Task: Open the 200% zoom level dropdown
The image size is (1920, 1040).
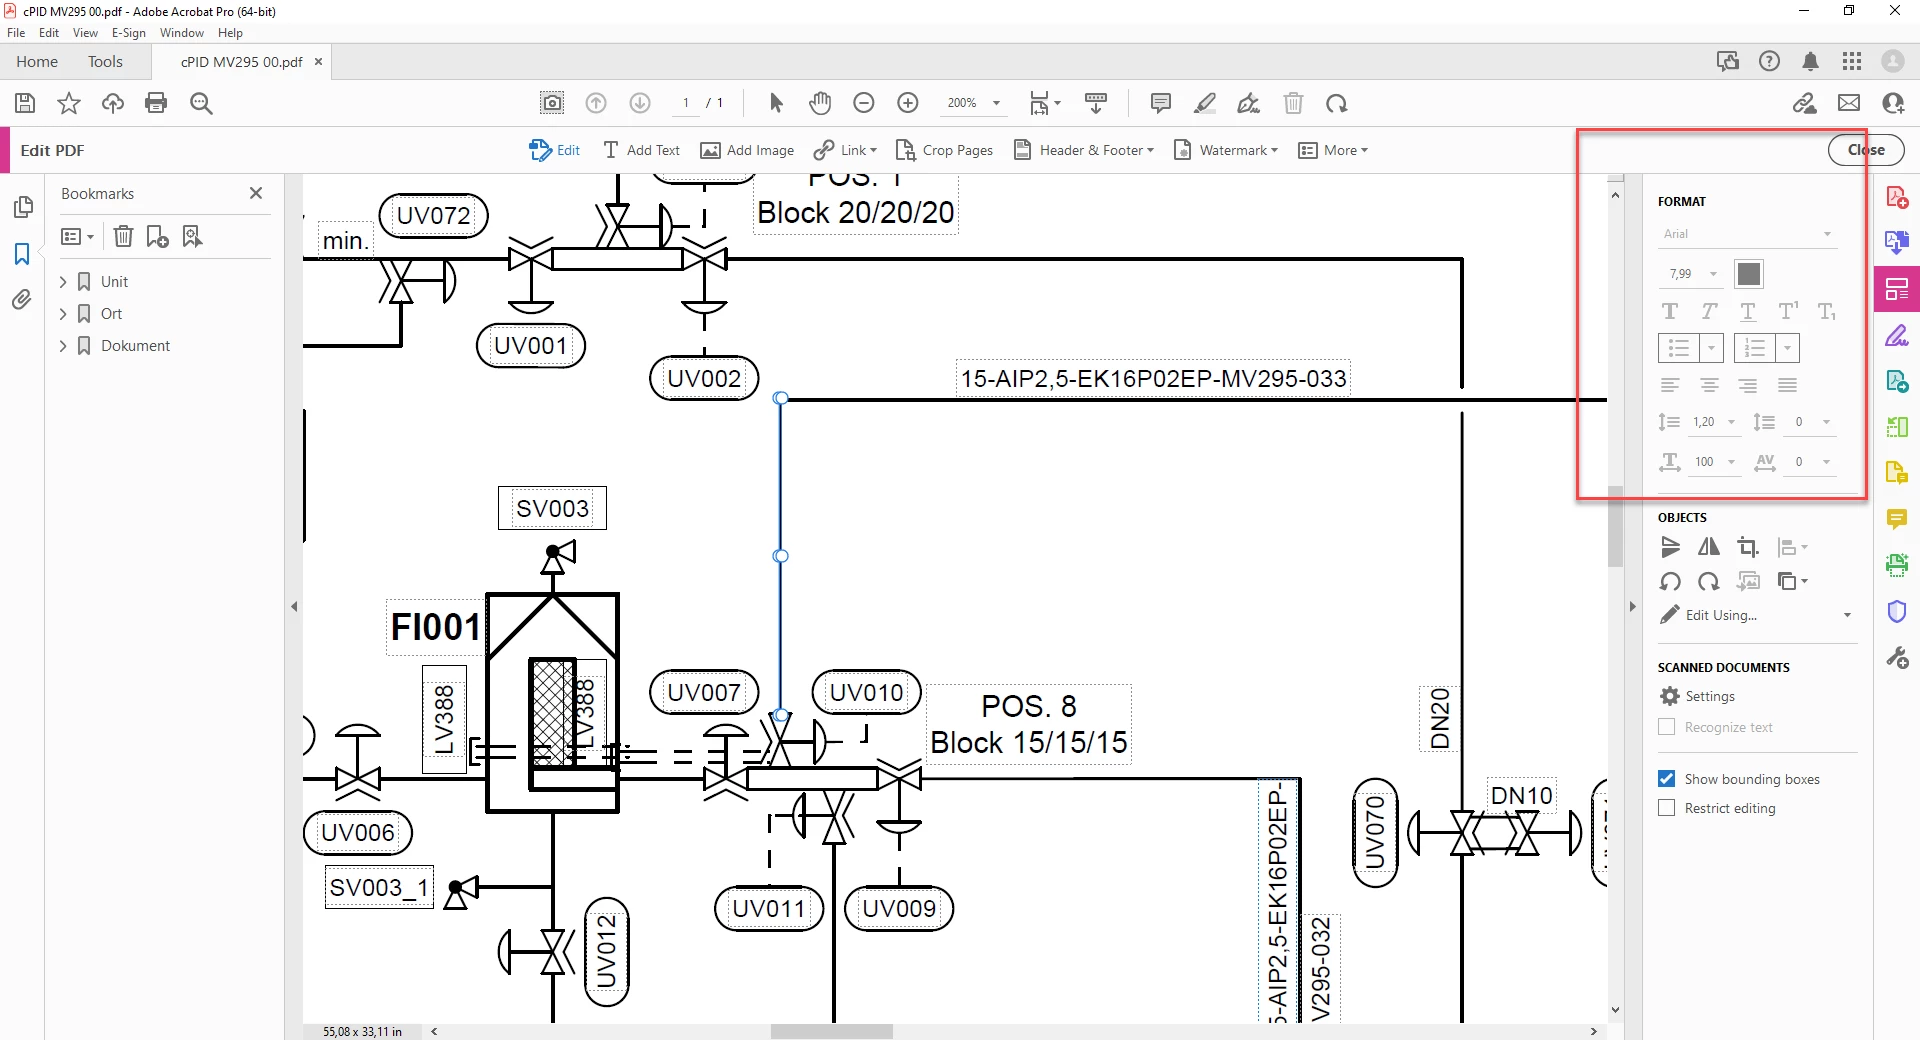Action: click(x=996, y=103)
